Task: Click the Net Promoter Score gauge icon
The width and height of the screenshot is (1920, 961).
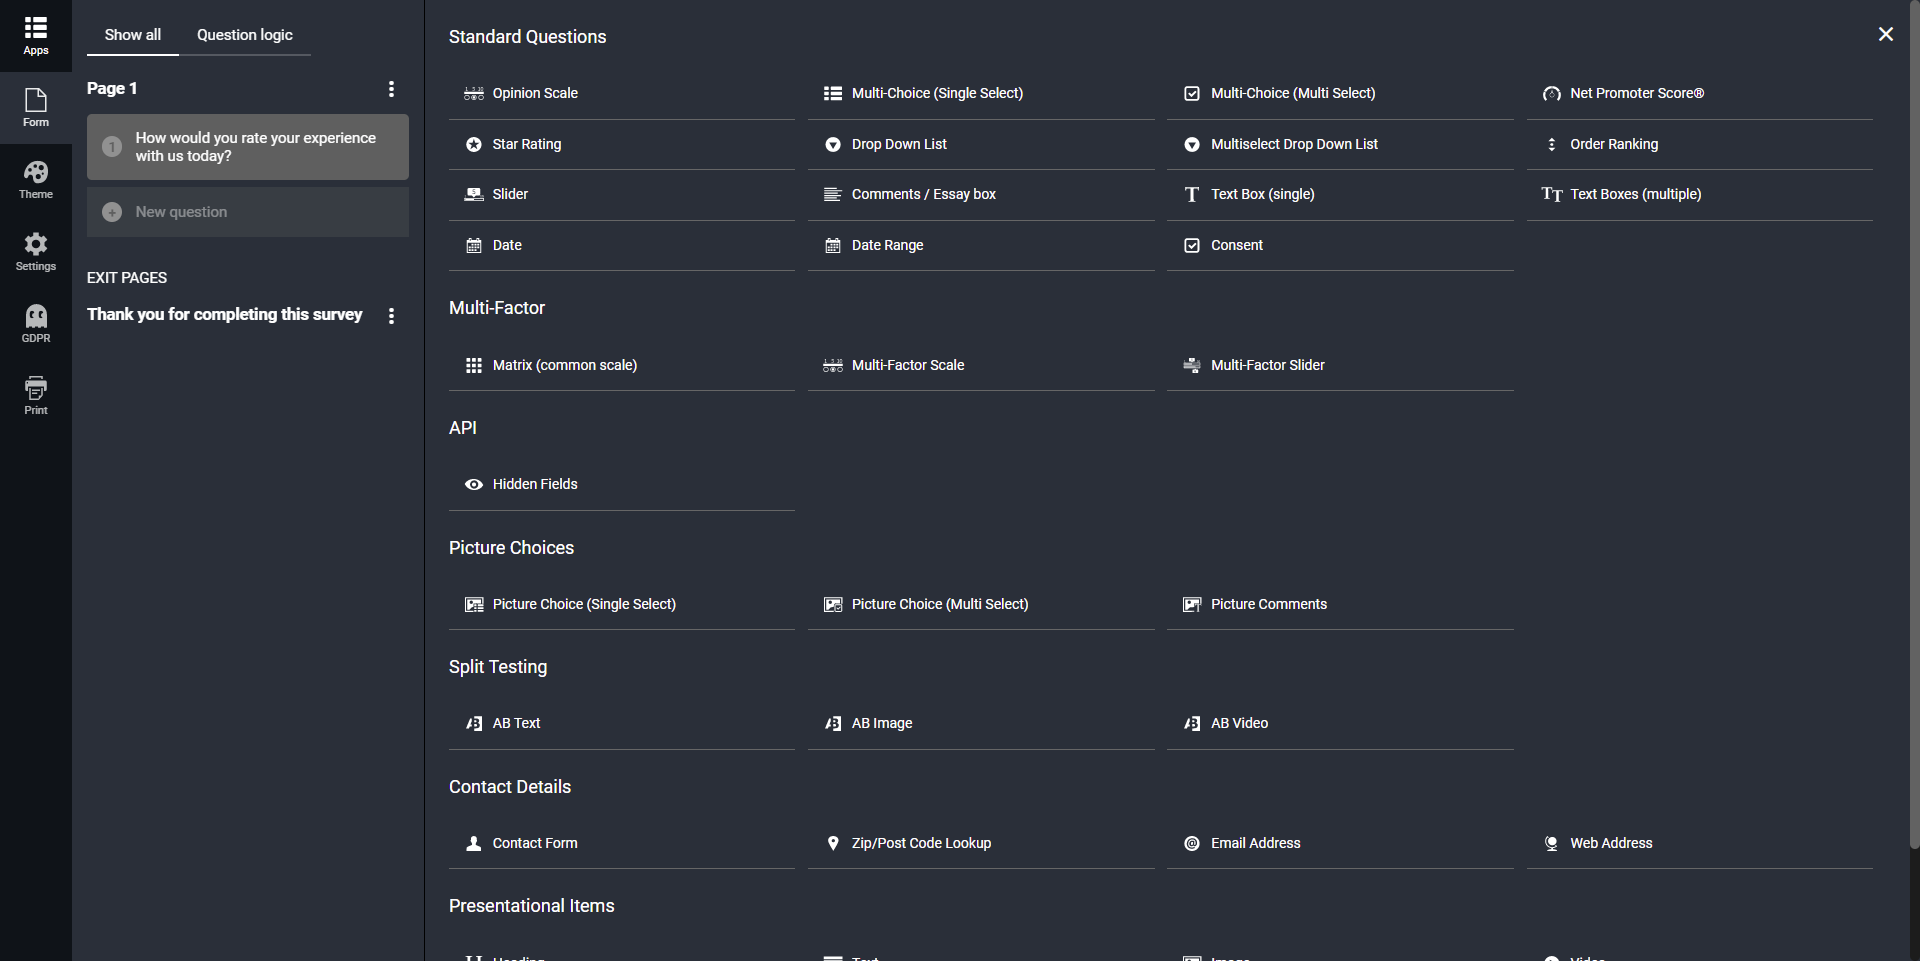Action: (1552, 93)
